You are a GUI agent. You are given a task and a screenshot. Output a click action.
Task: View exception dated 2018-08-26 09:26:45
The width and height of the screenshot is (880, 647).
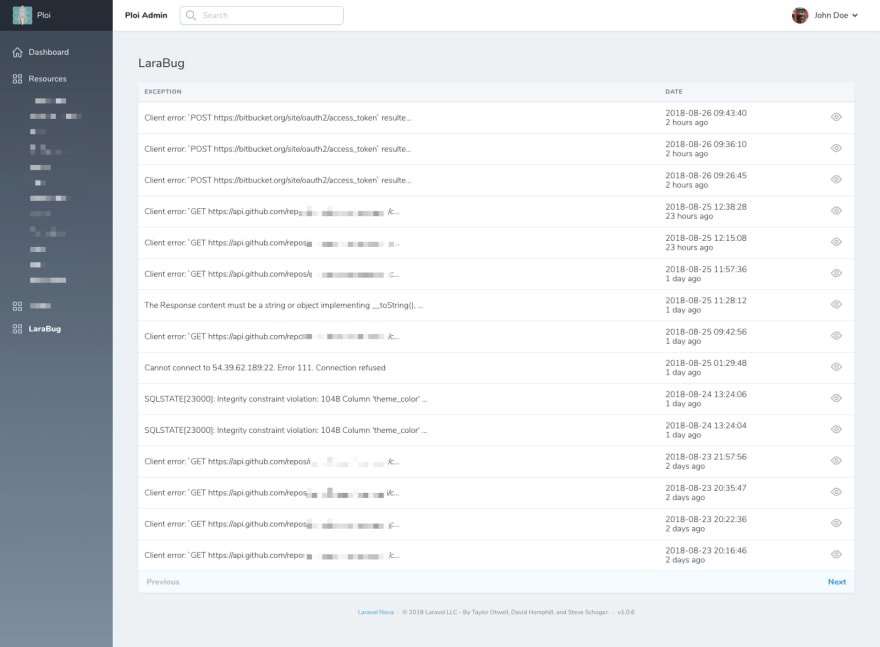[836, 180]
